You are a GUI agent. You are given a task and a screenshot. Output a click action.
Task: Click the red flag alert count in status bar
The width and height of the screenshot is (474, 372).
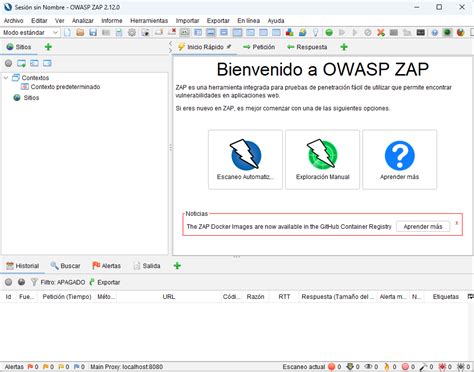[33, 367]
